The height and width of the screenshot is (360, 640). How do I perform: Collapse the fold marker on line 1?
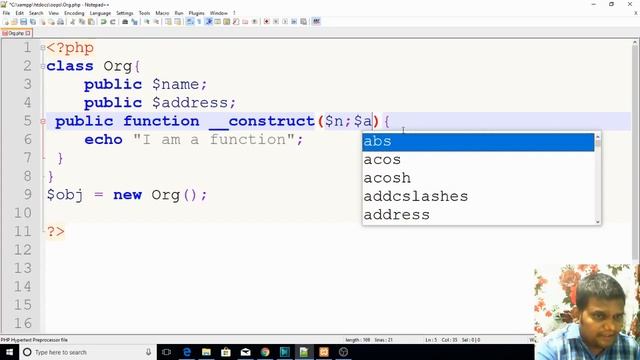(x=43, y=48)
